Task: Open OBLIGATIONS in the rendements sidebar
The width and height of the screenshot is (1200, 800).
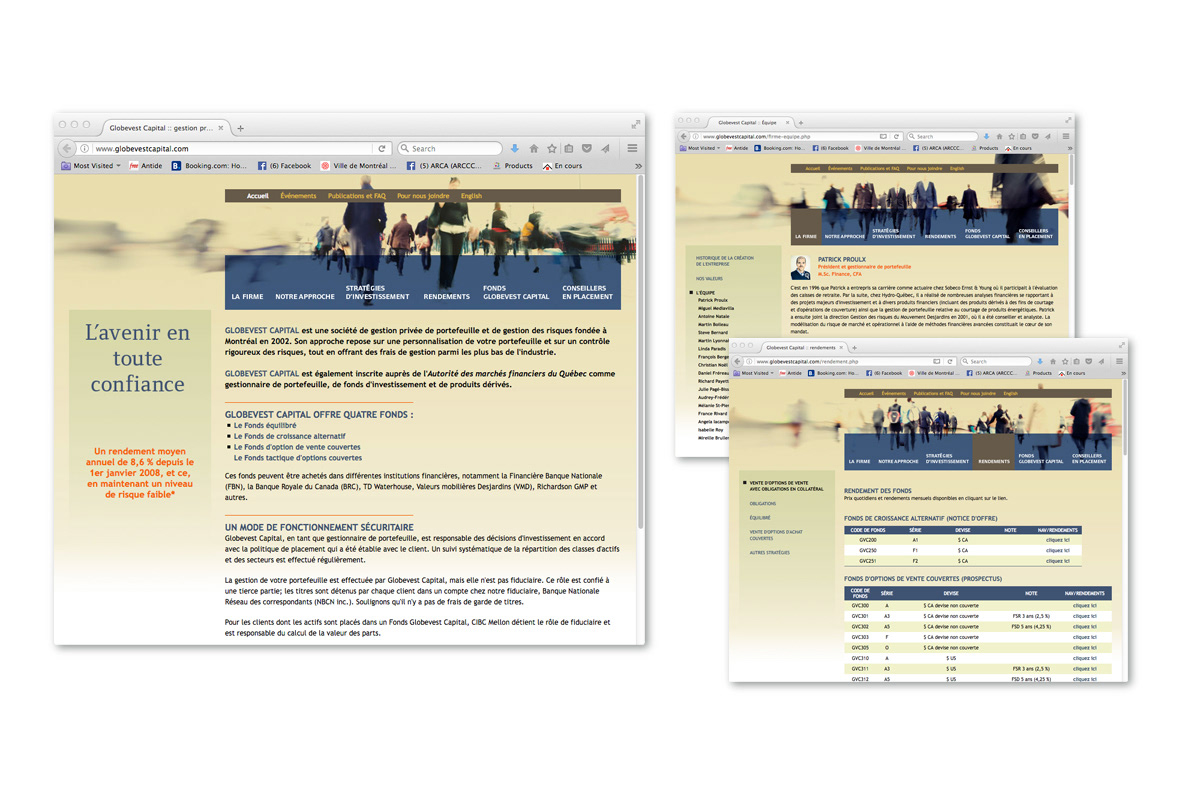Action: coord(763,504)
